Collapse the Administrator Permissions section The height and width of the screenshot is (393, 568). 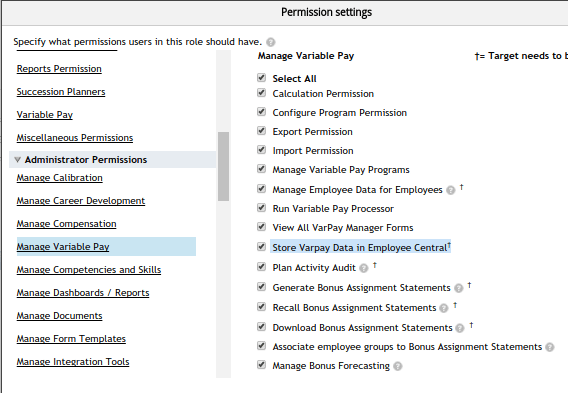[17, 160]
